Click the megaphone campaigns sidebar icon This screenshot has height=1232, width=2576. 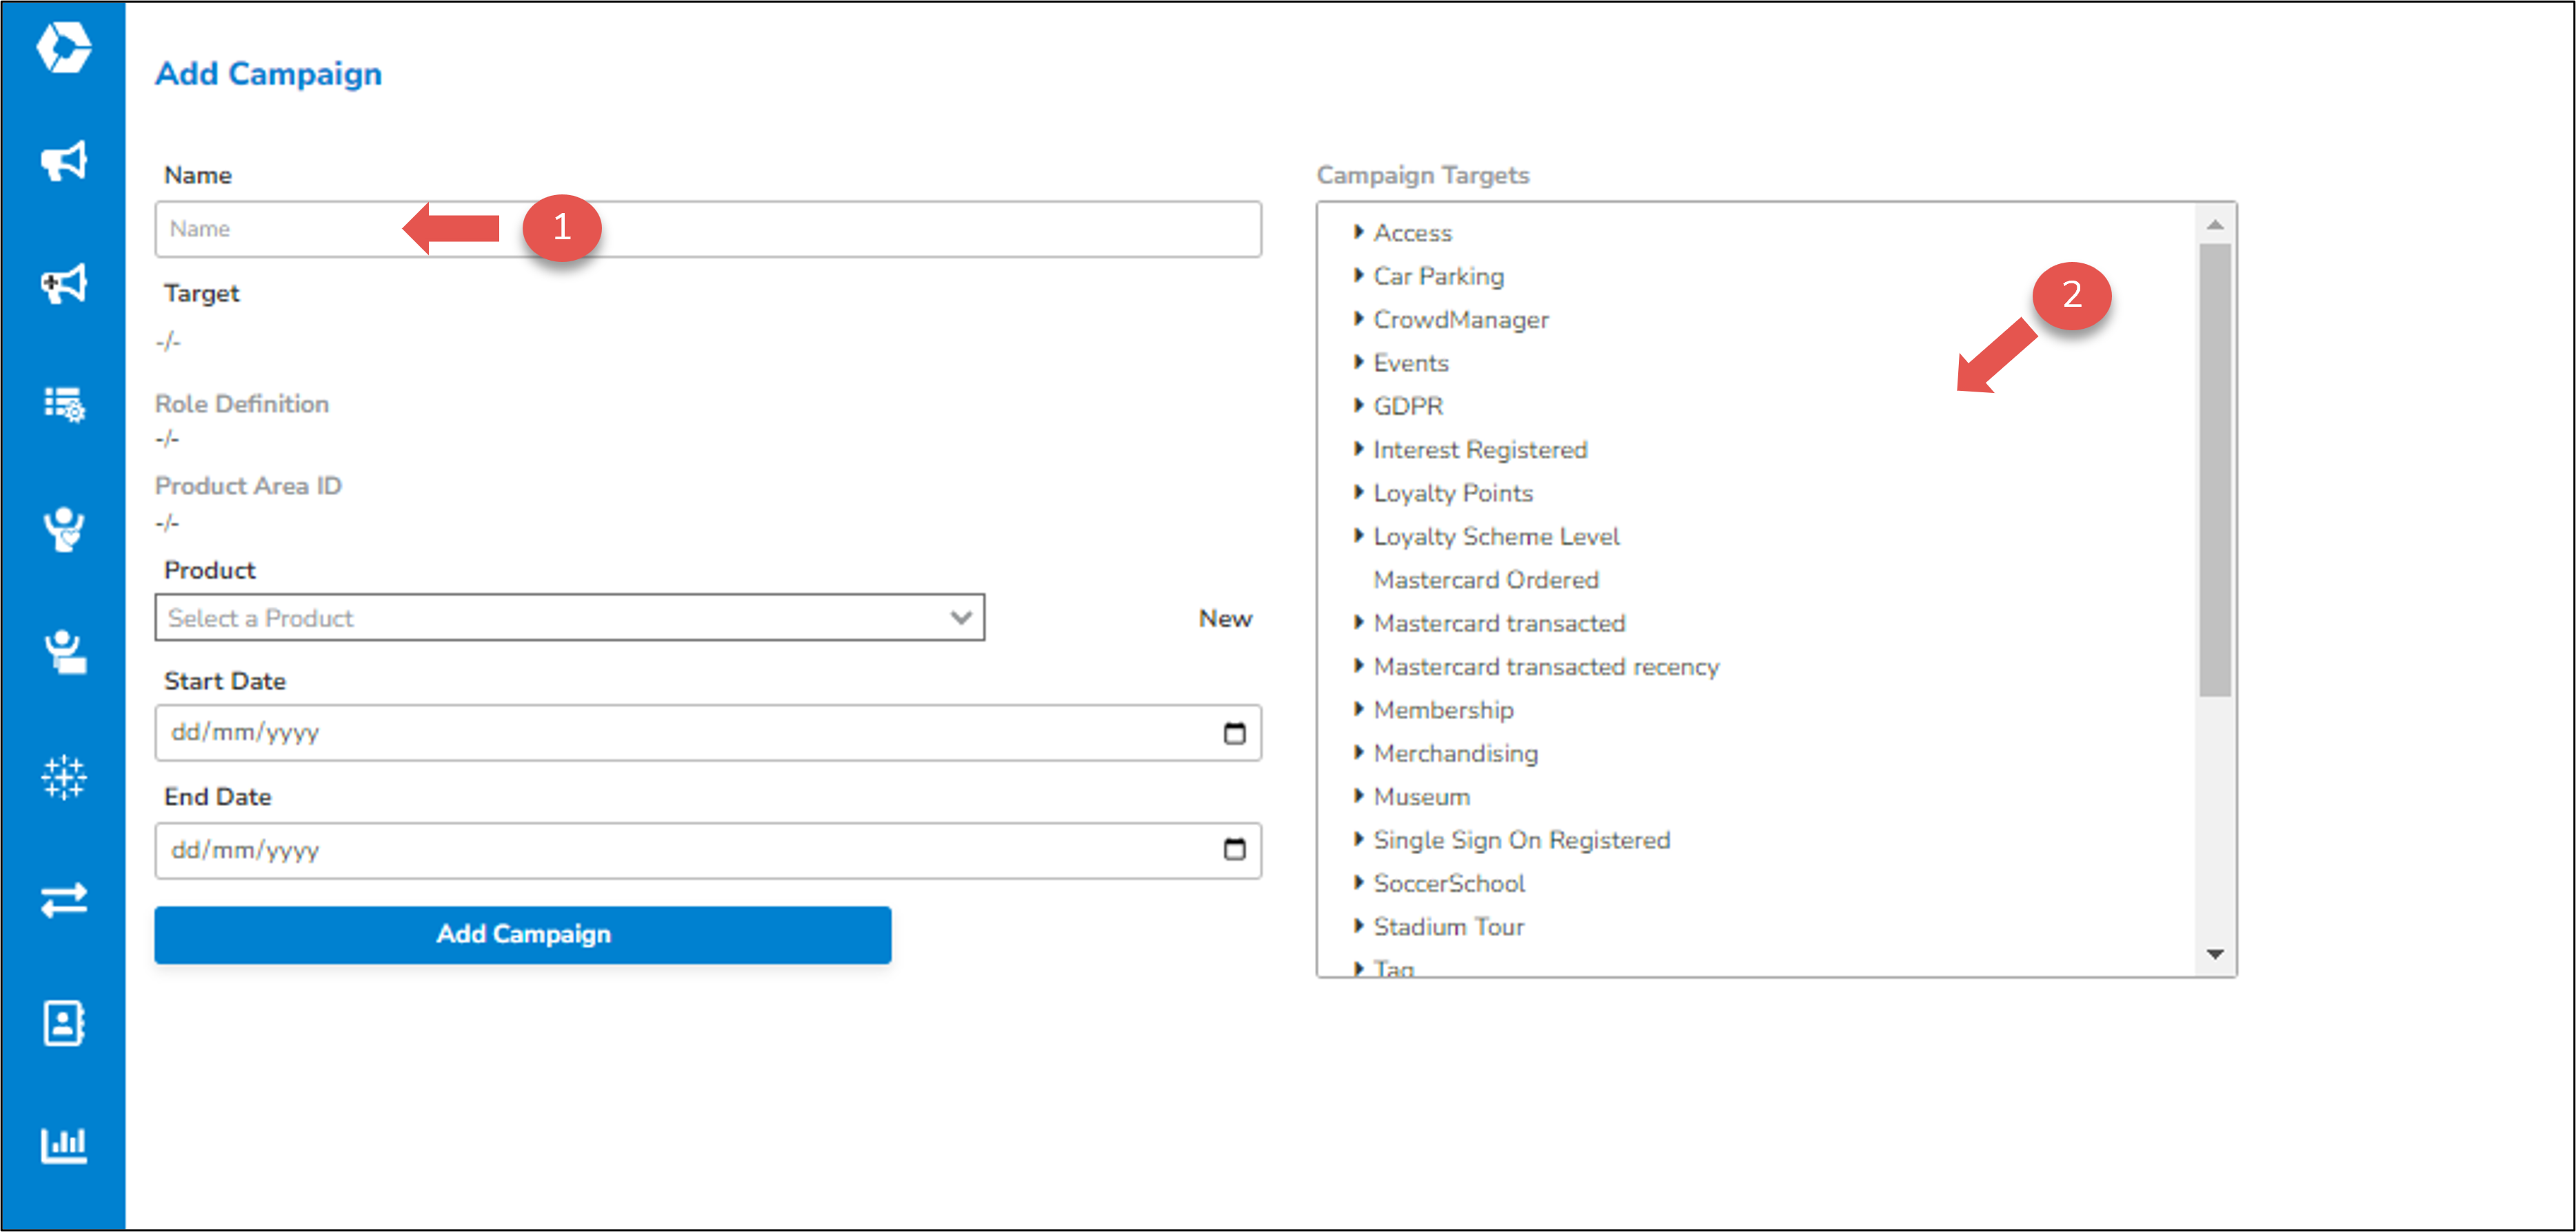pos(64,161)
